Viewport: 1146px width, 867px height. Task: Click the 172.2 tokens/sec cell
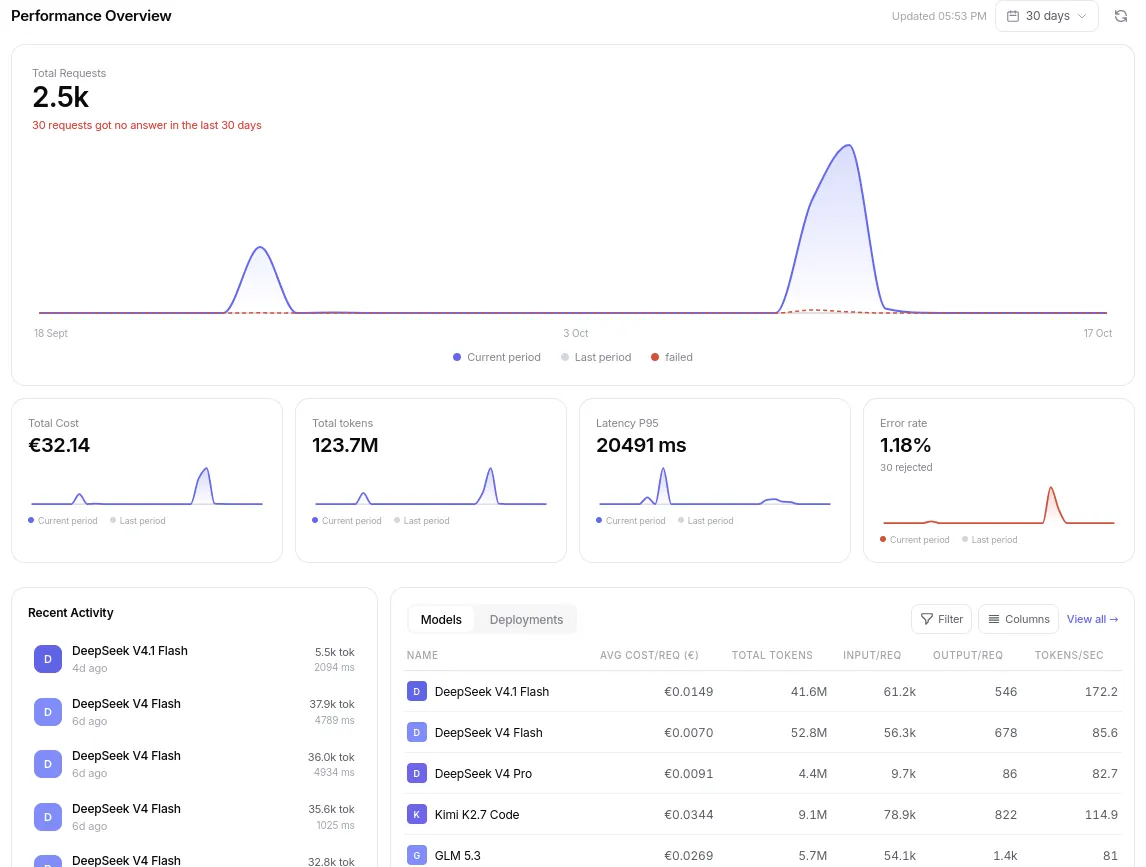1101,692
